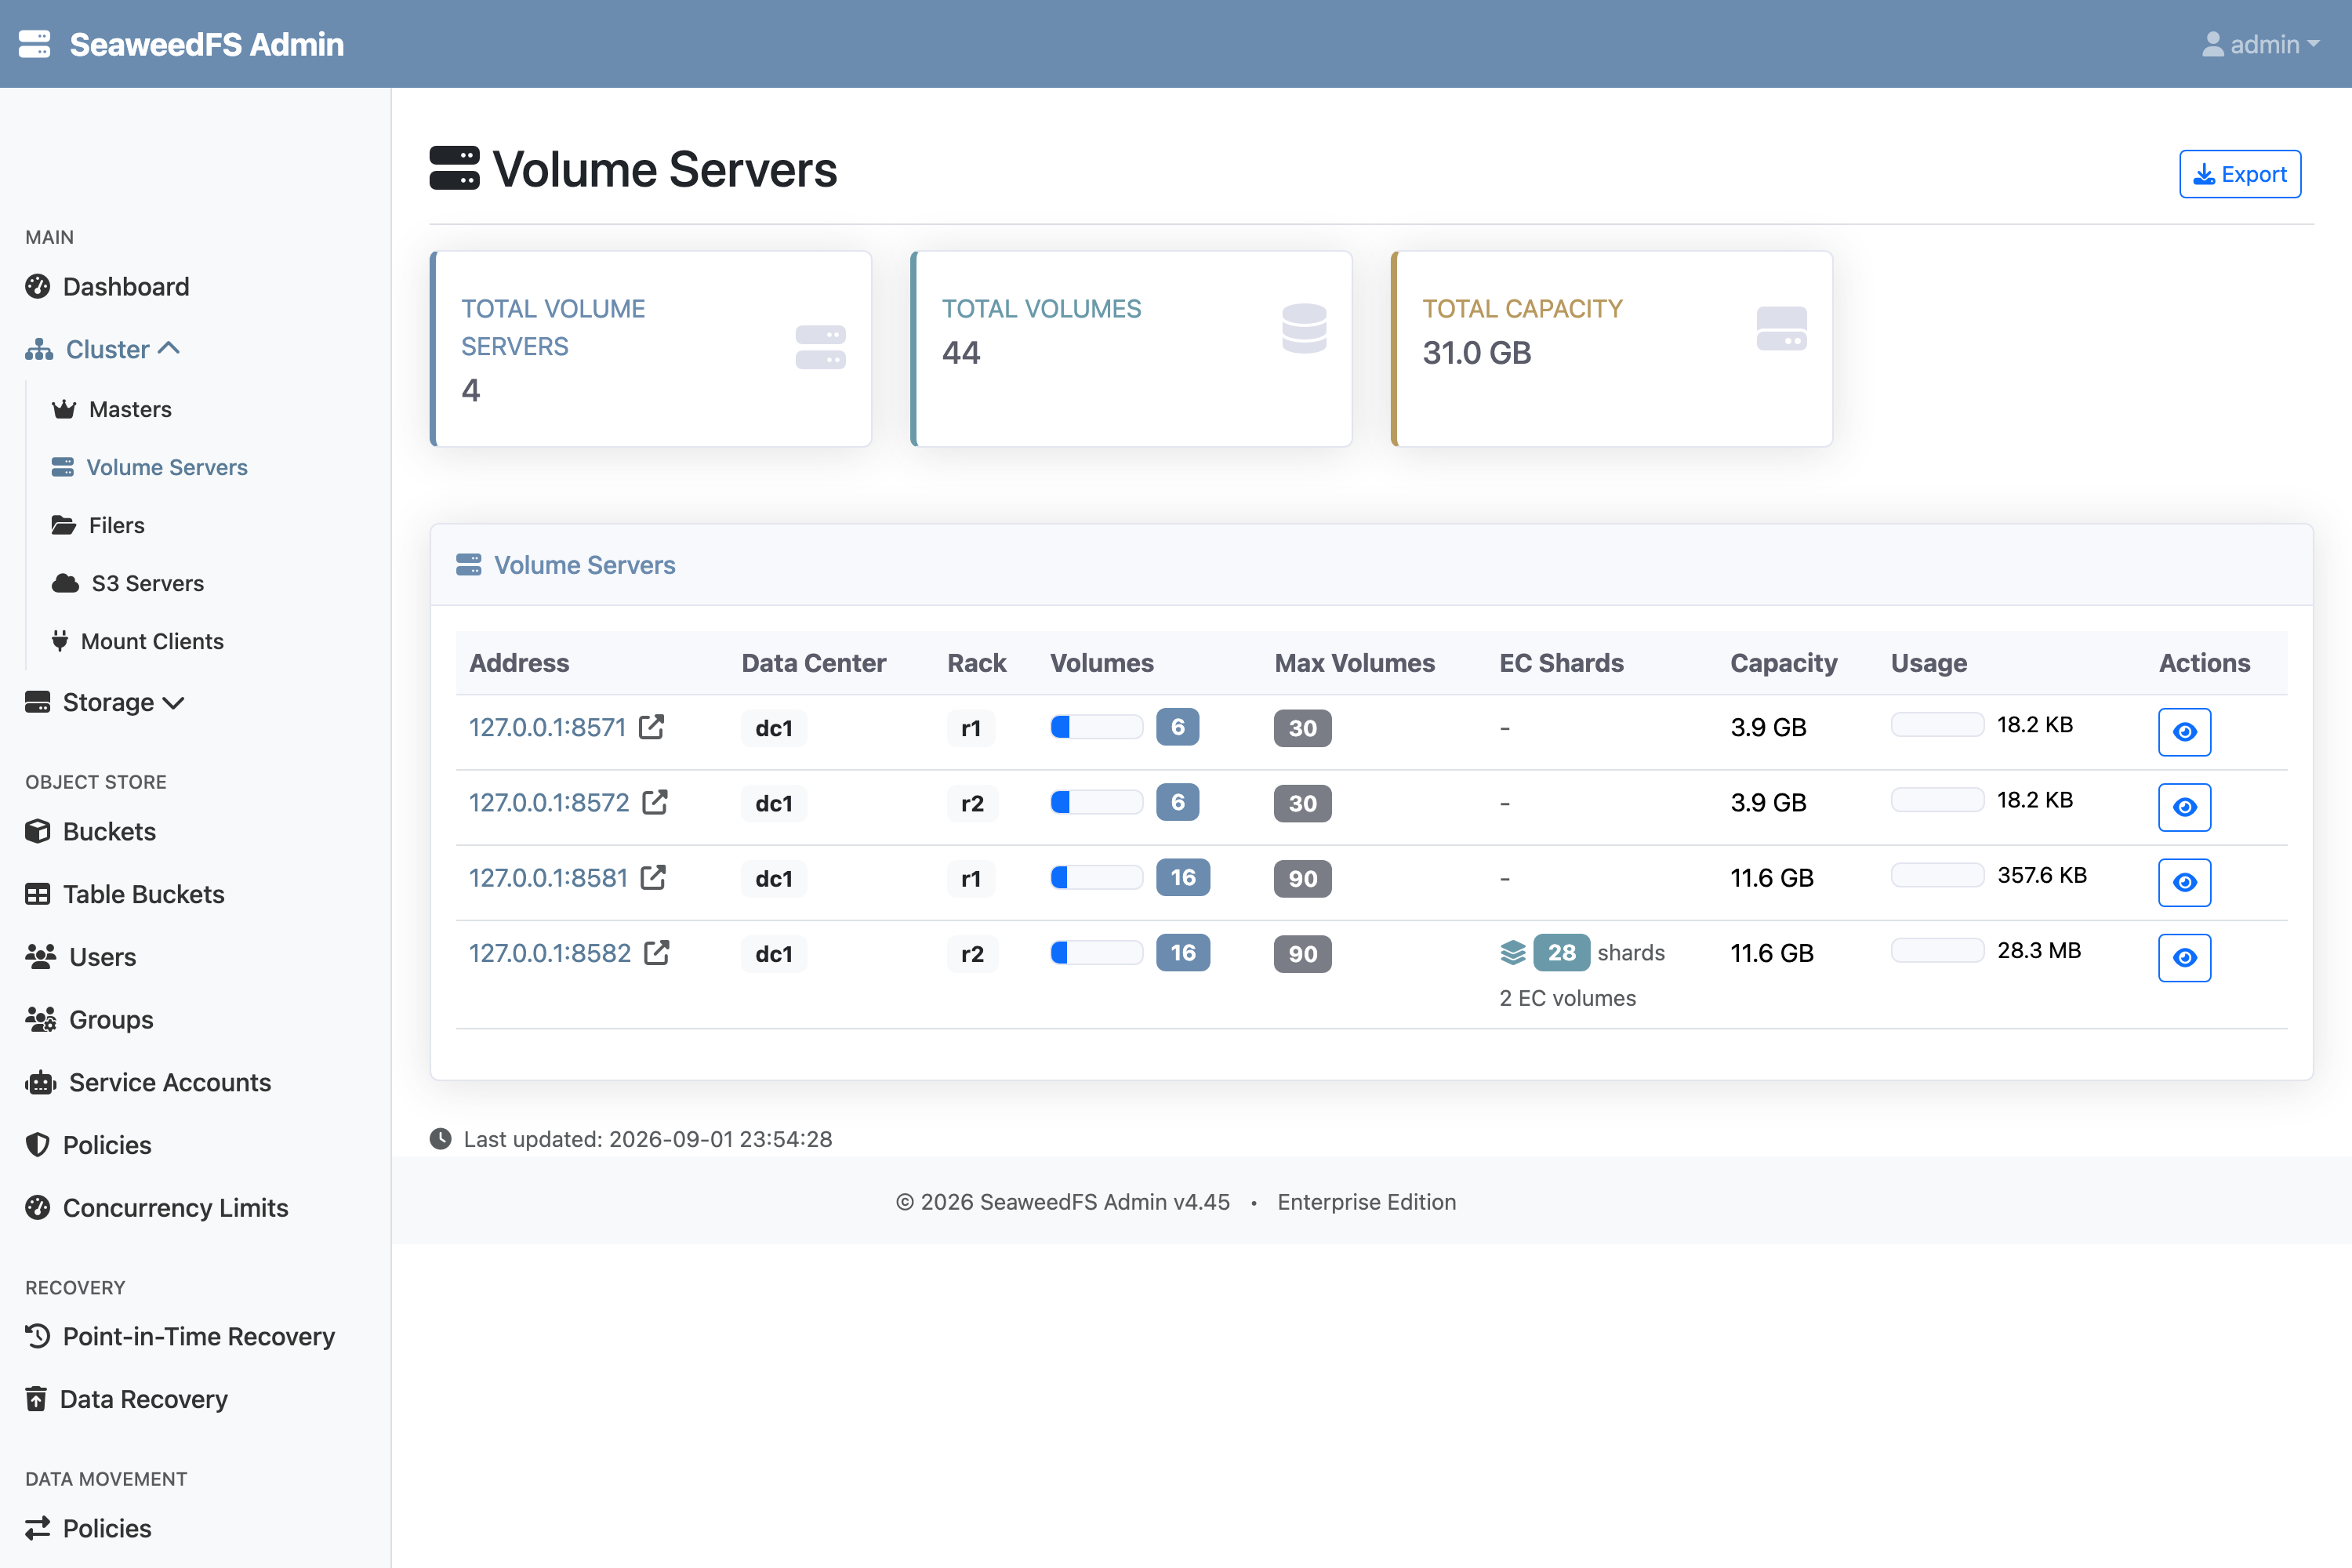The width and height of the screenshot is (2352, 1568).
Task: Open S3 Servers page
Action: tap(128, 583)
